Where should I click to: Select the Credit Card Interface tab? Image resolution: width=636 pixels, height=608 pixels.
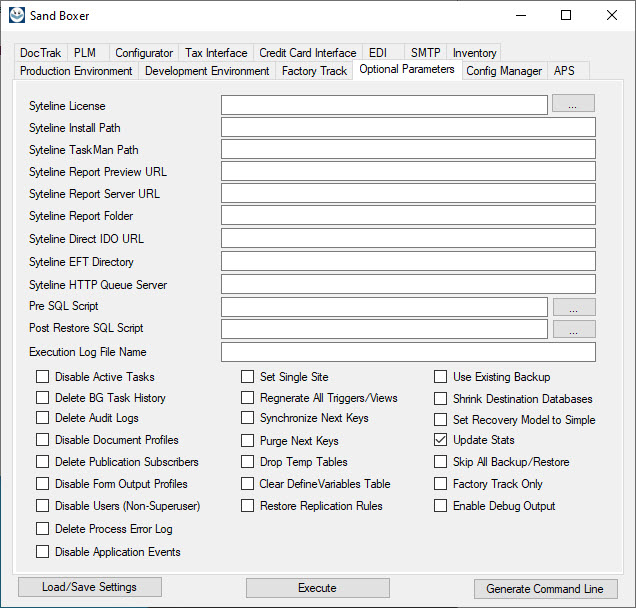coord(307,53)
